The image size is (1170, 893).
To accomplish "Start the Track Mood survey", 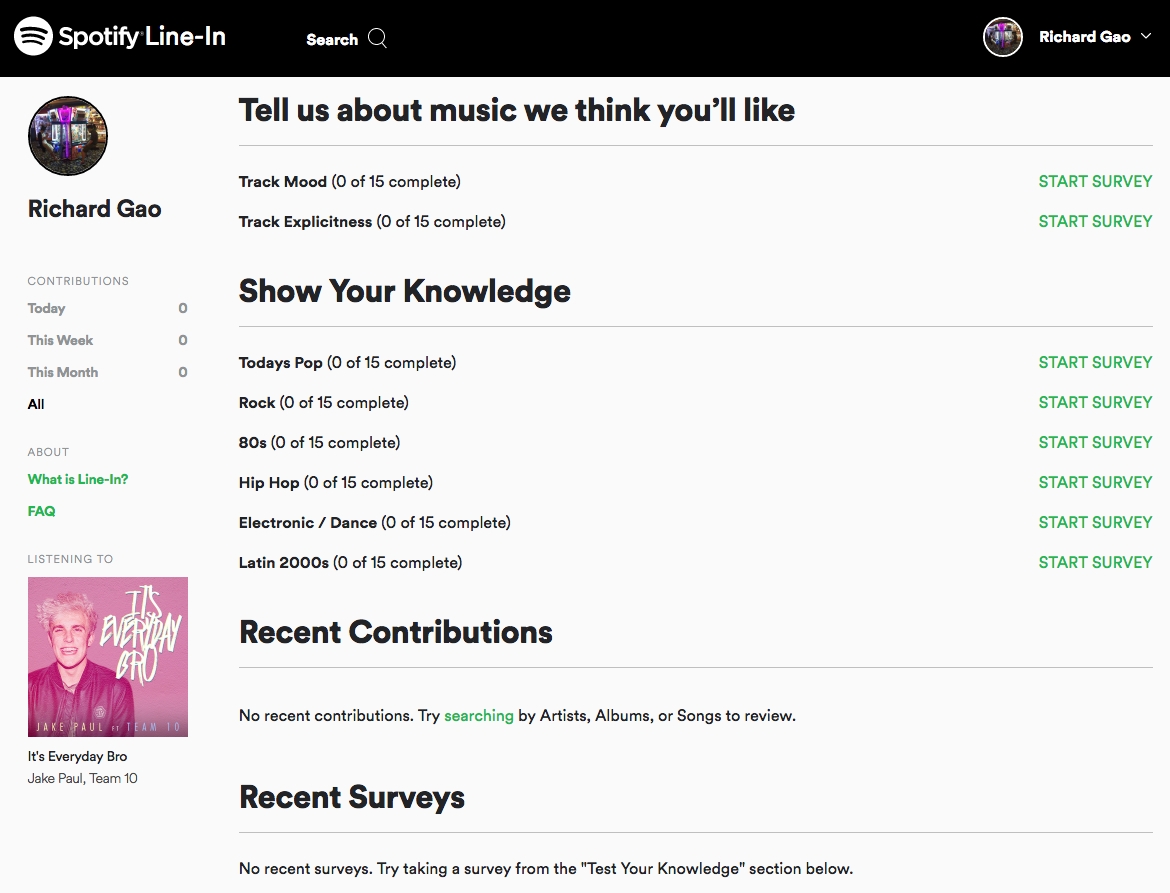I will [1095, 181].
